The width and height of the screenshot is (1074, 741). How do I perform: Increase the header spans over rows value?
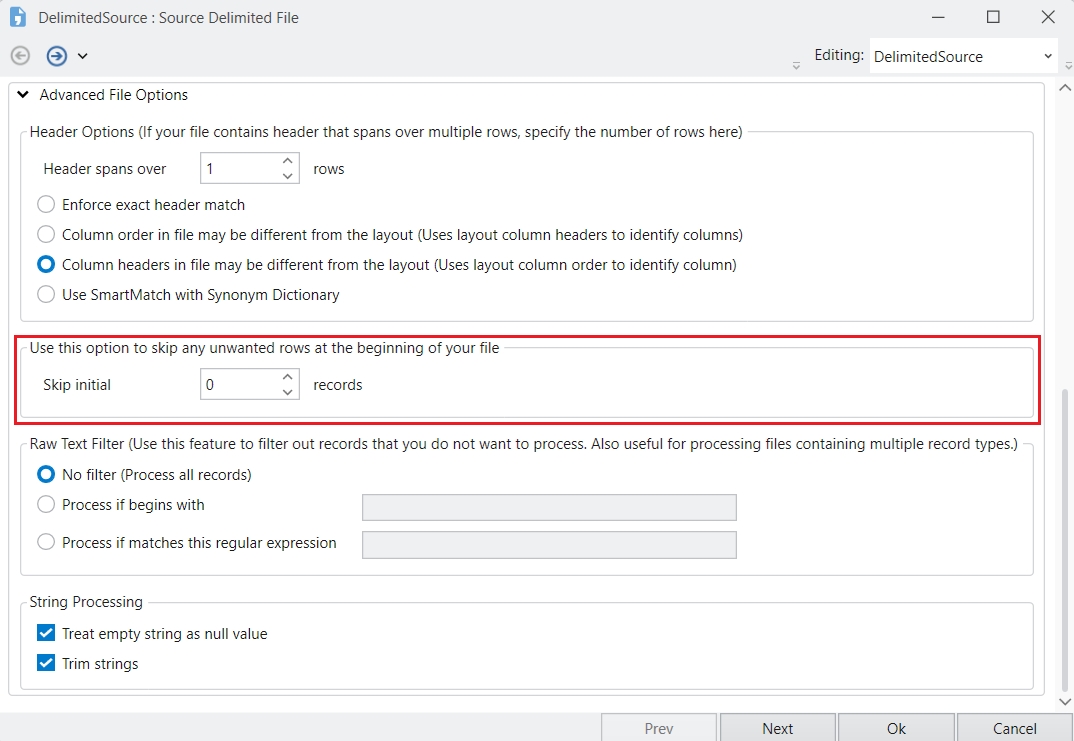(x=288, y=161)
